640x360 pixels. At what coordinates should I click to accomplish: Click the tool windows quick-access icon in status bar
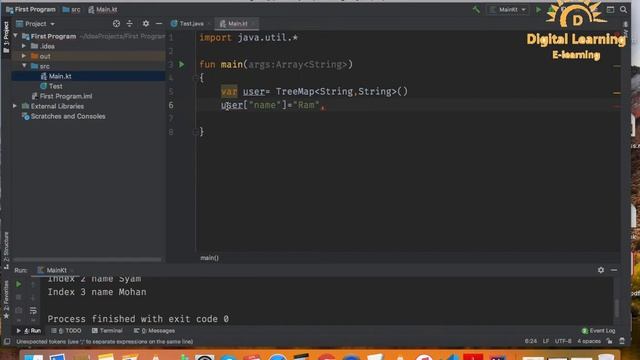(x=7, y=341)
